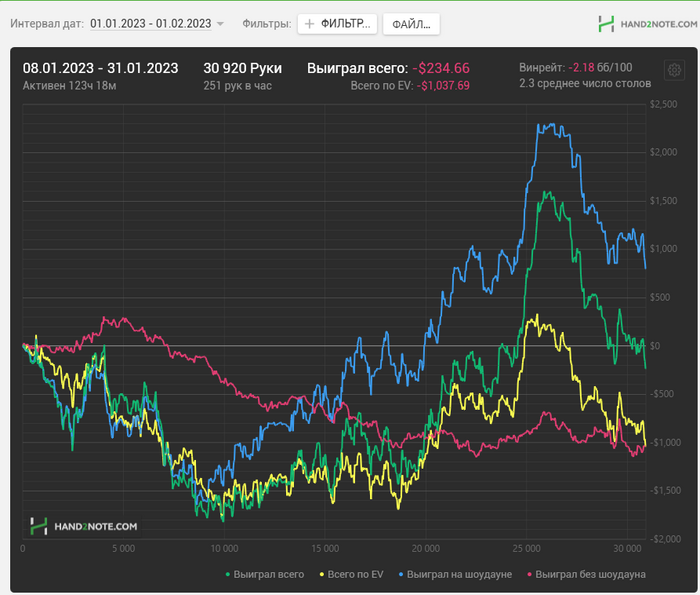Click the winrate value -2.18 бб/100
This screenshot has height=595, width=700.
[600, 67]
